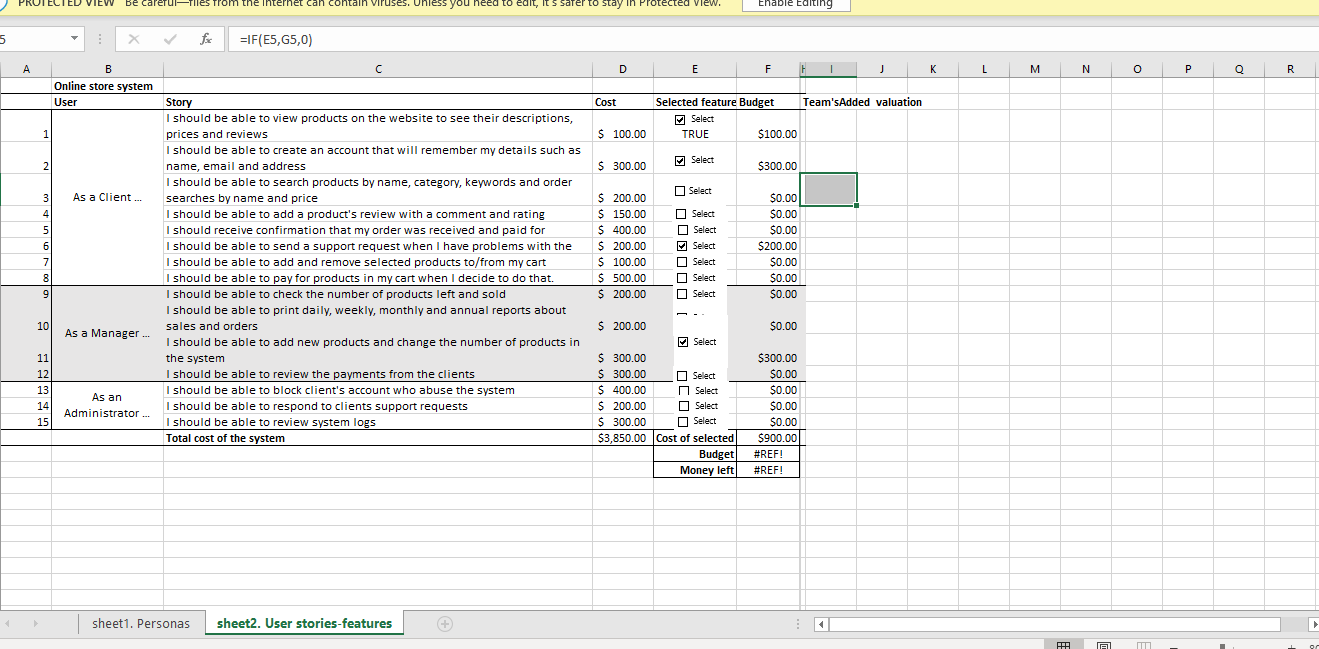Click the Enable Editing button
1319x649 pixels.
(795, 4)
